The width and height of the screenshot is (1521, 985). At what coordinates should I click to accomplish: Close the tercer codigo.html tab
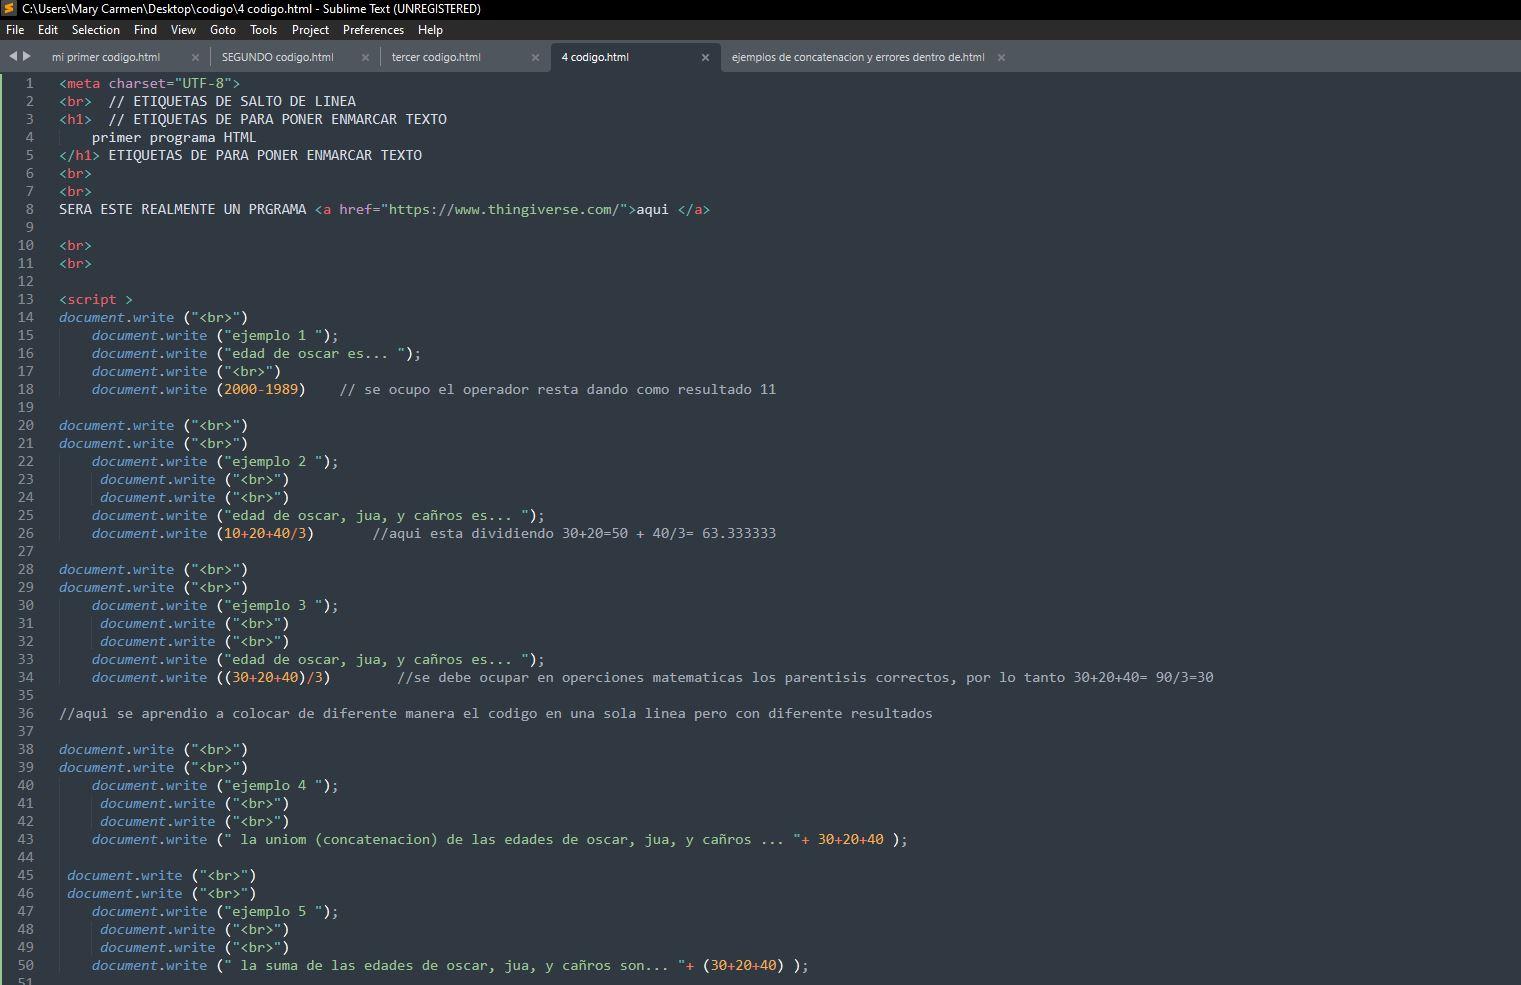(x=536, y=57)
